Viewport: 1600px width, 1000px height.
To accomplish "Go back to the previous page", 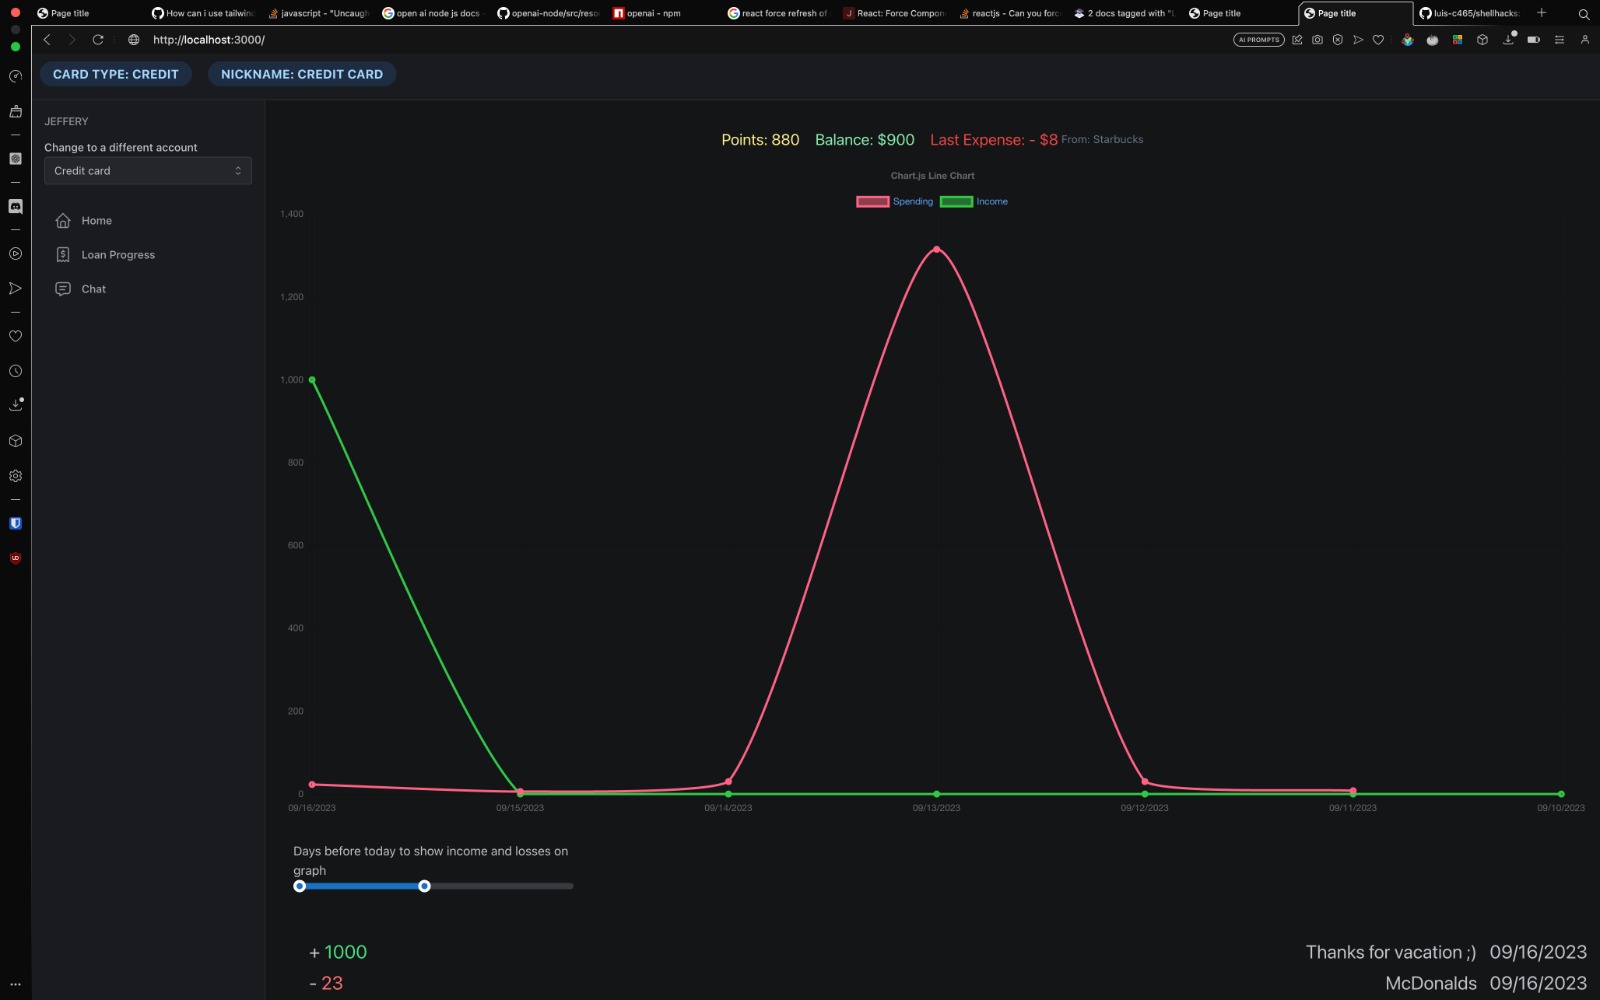I will coord(47,40).
